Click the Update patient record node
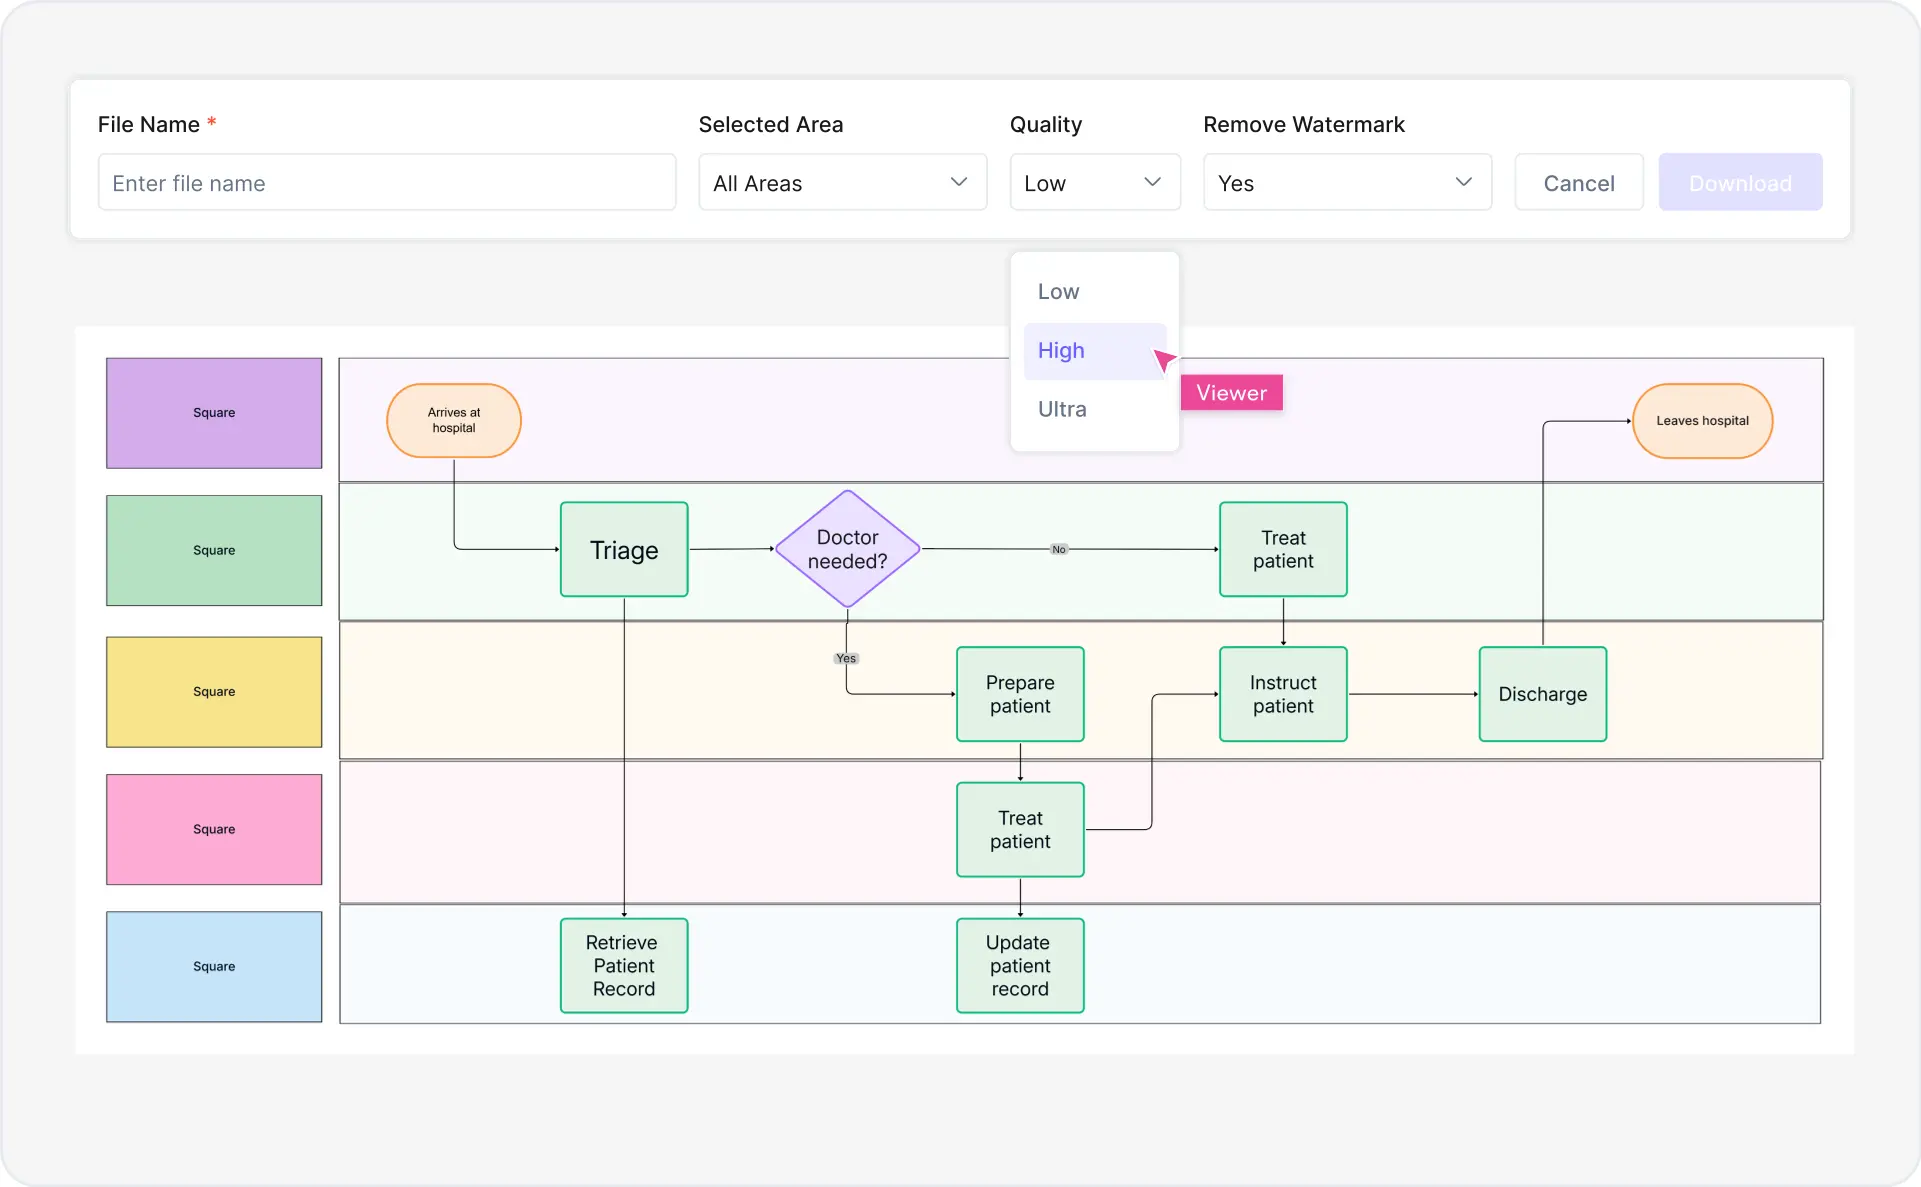Image resolution: width=1921 pixels, height=1187 pixels. click(1020, 965)
